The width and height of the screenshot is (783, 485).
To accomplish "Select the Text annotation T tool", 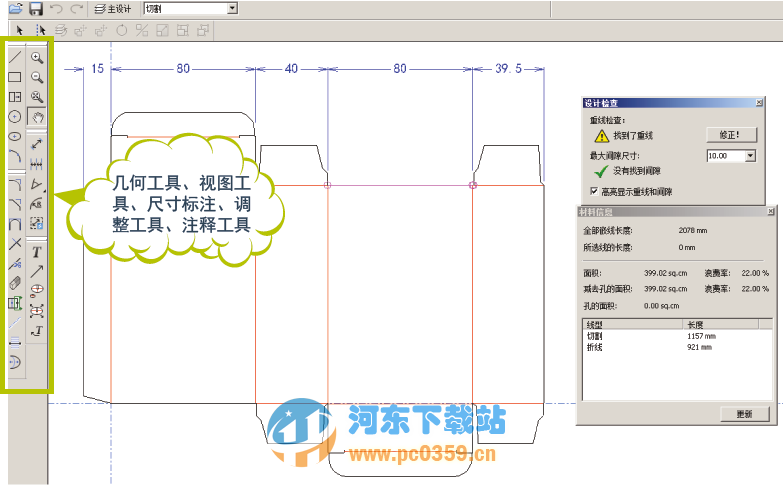I will click(x=36, y=252).
